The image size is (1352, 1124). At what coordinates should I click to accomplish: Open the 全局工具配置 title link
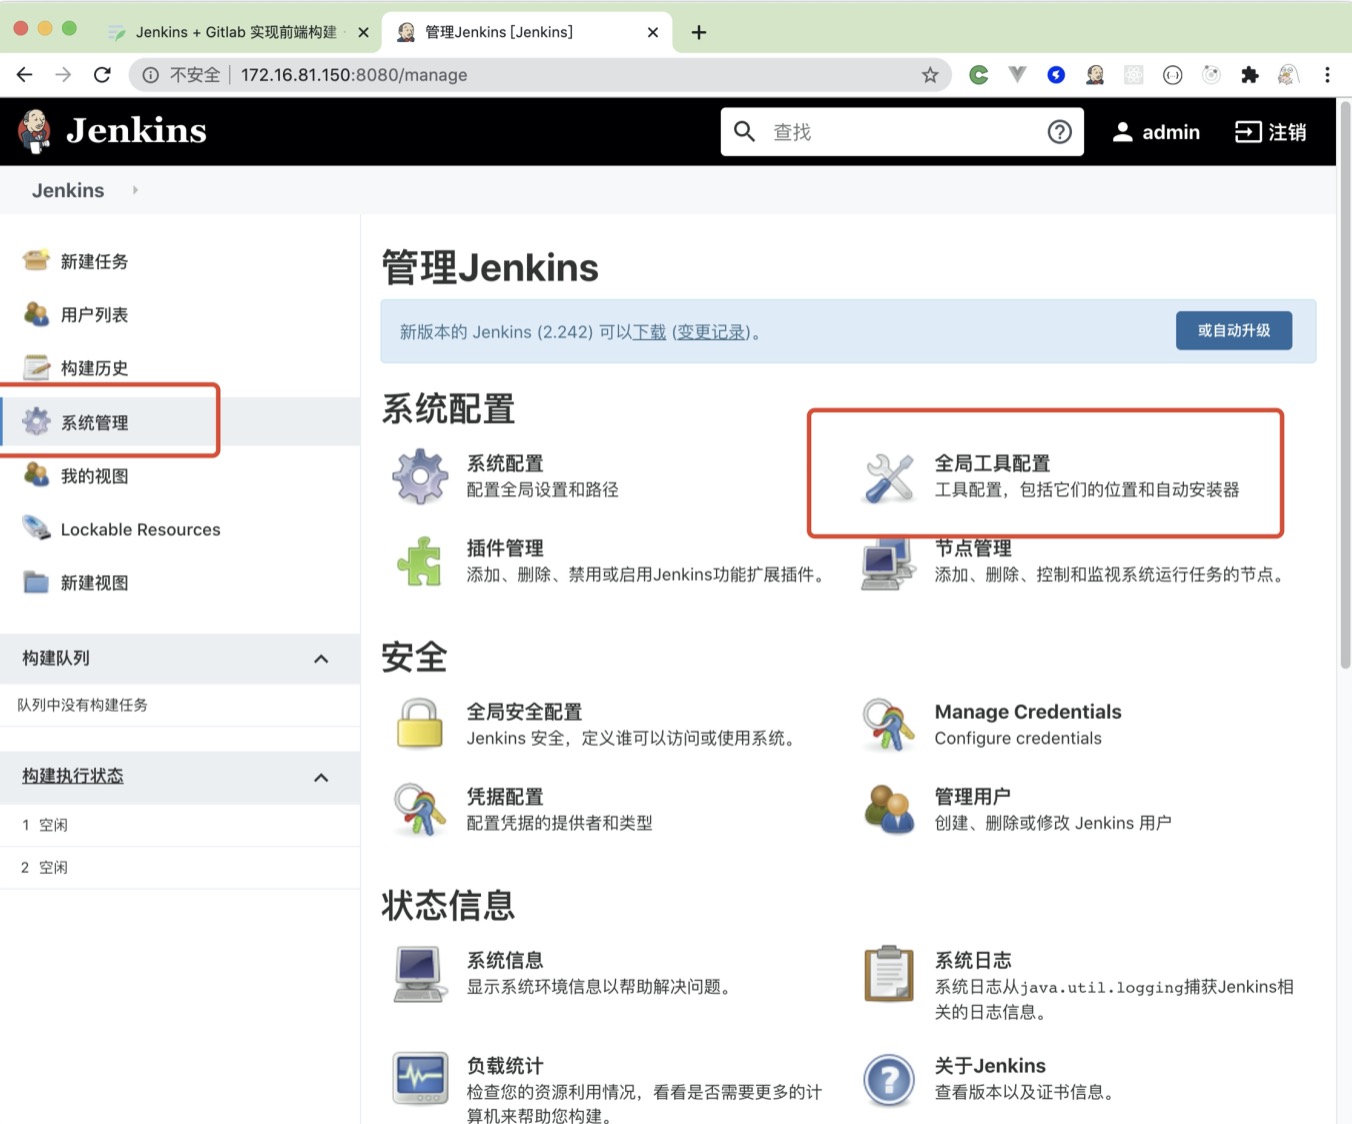tap(992, 463)
